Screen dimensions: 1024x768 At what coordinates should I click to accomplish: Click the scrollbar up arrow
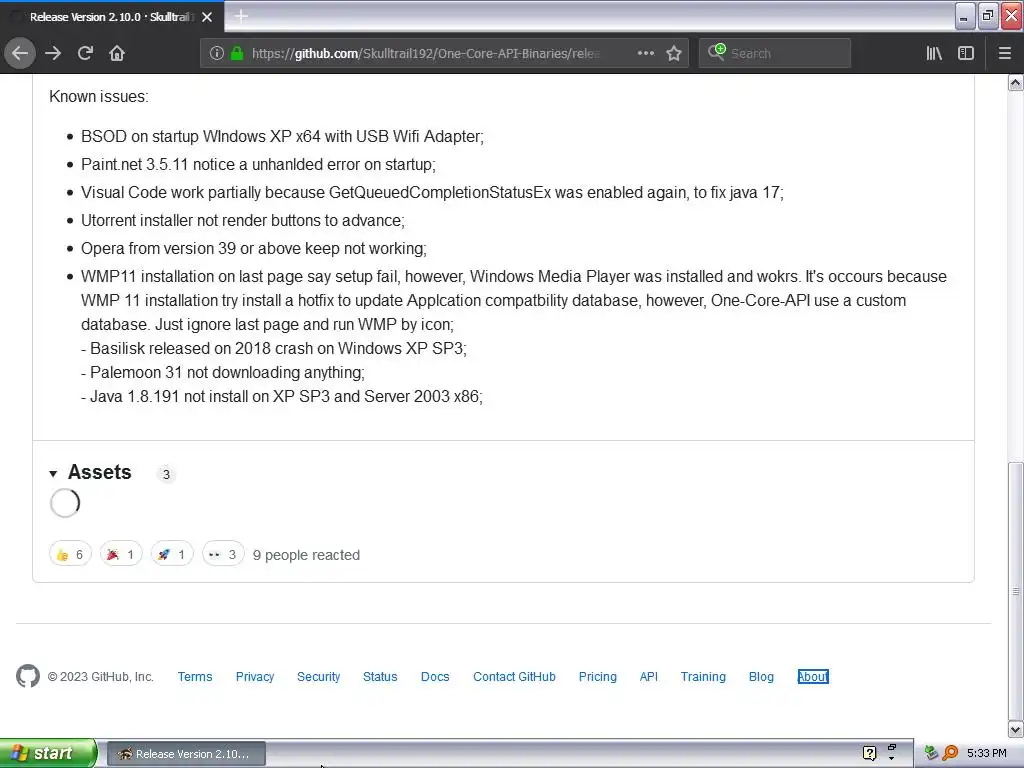1016,83
